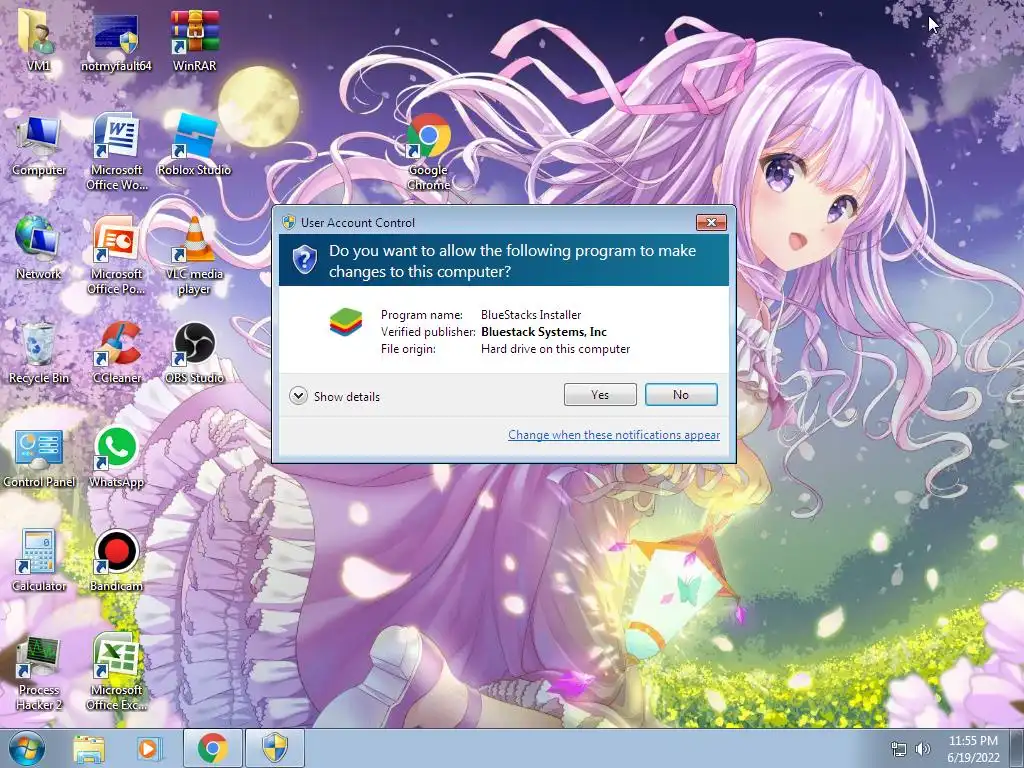Select the CCleaner shortcut
The image size is (1024, 768).
(x=116, y=353)
